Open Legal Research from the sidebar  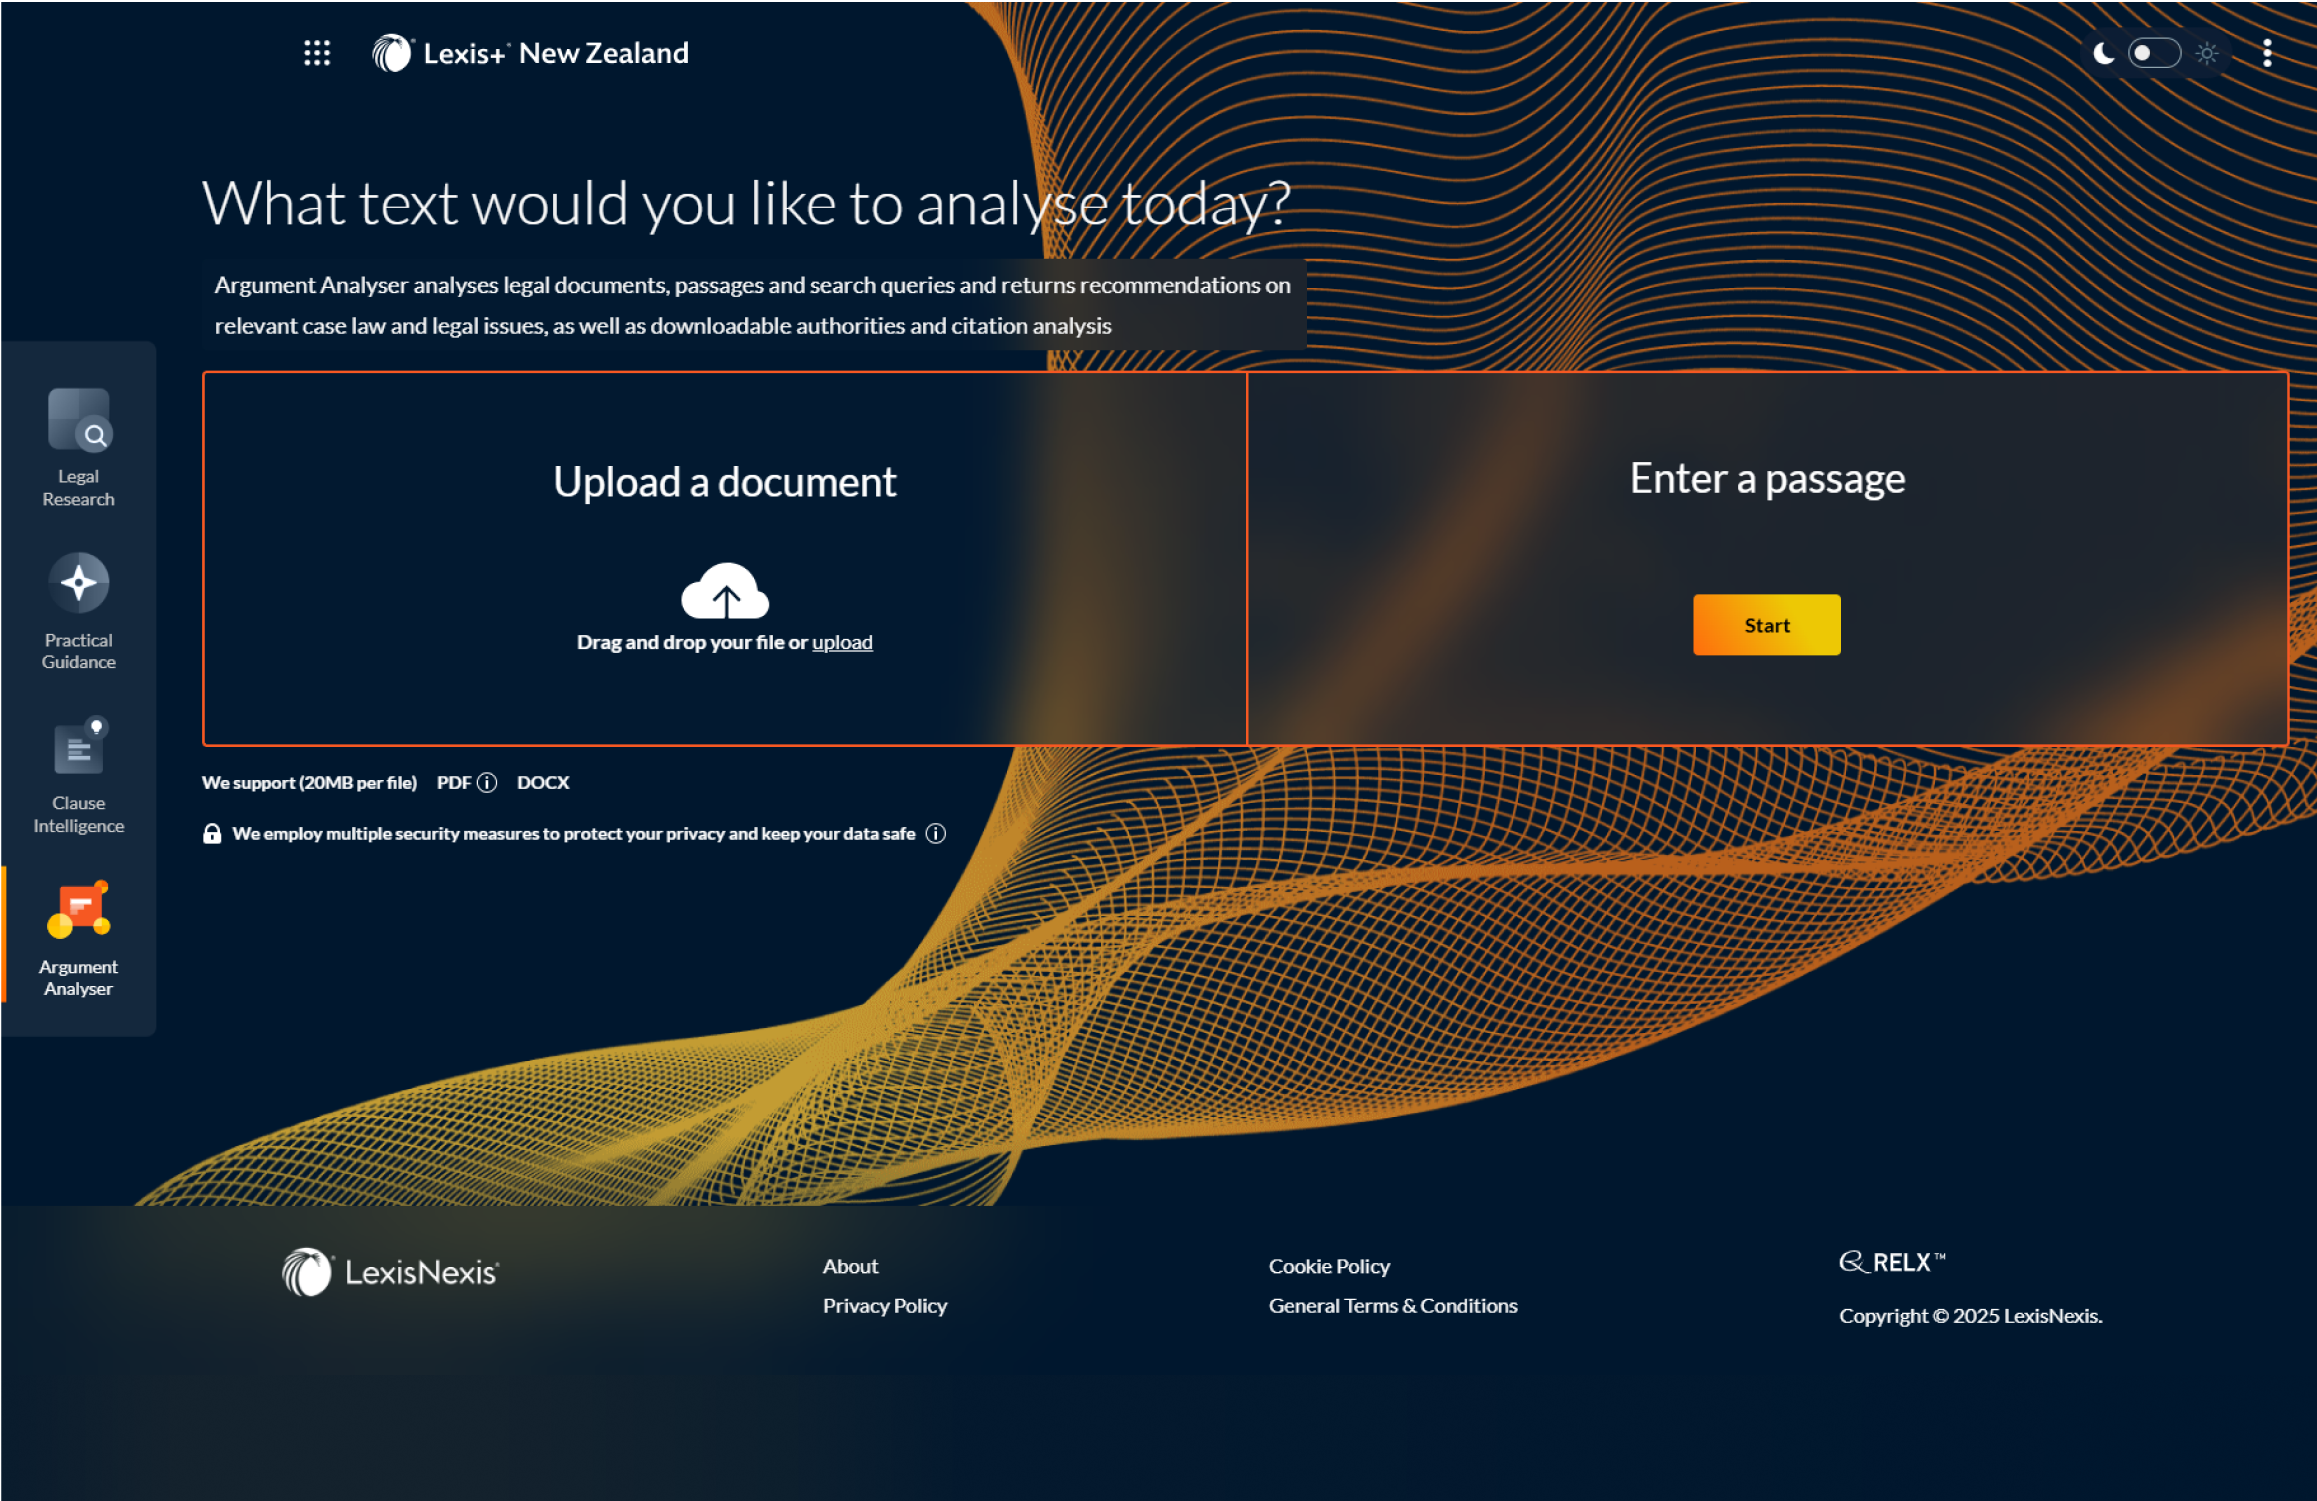(78, 448)
